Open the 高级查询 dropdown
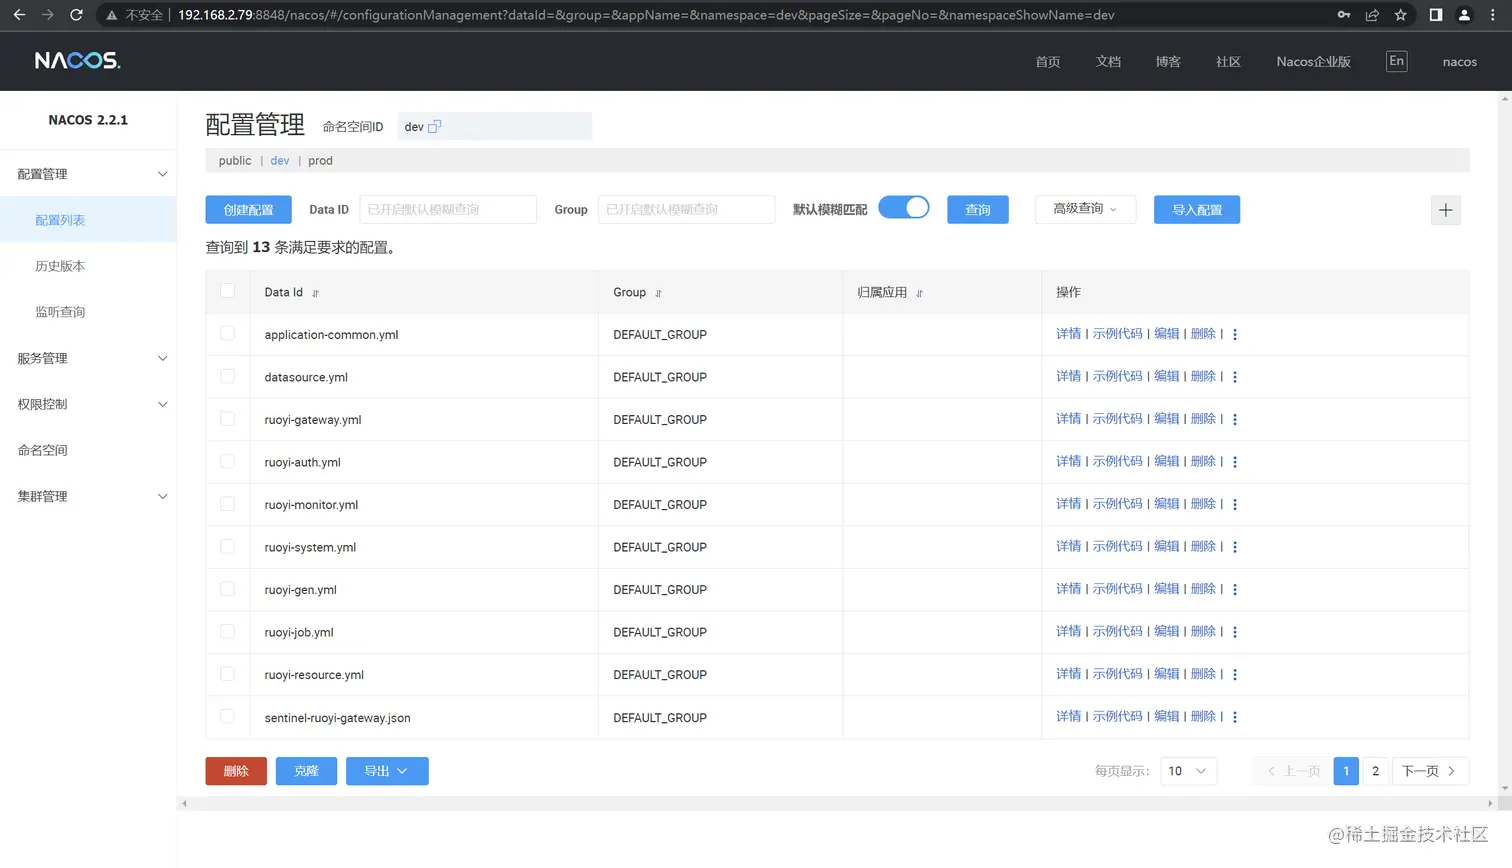The width and height of the screenshot is (1512, 868). click(1085, 209)
